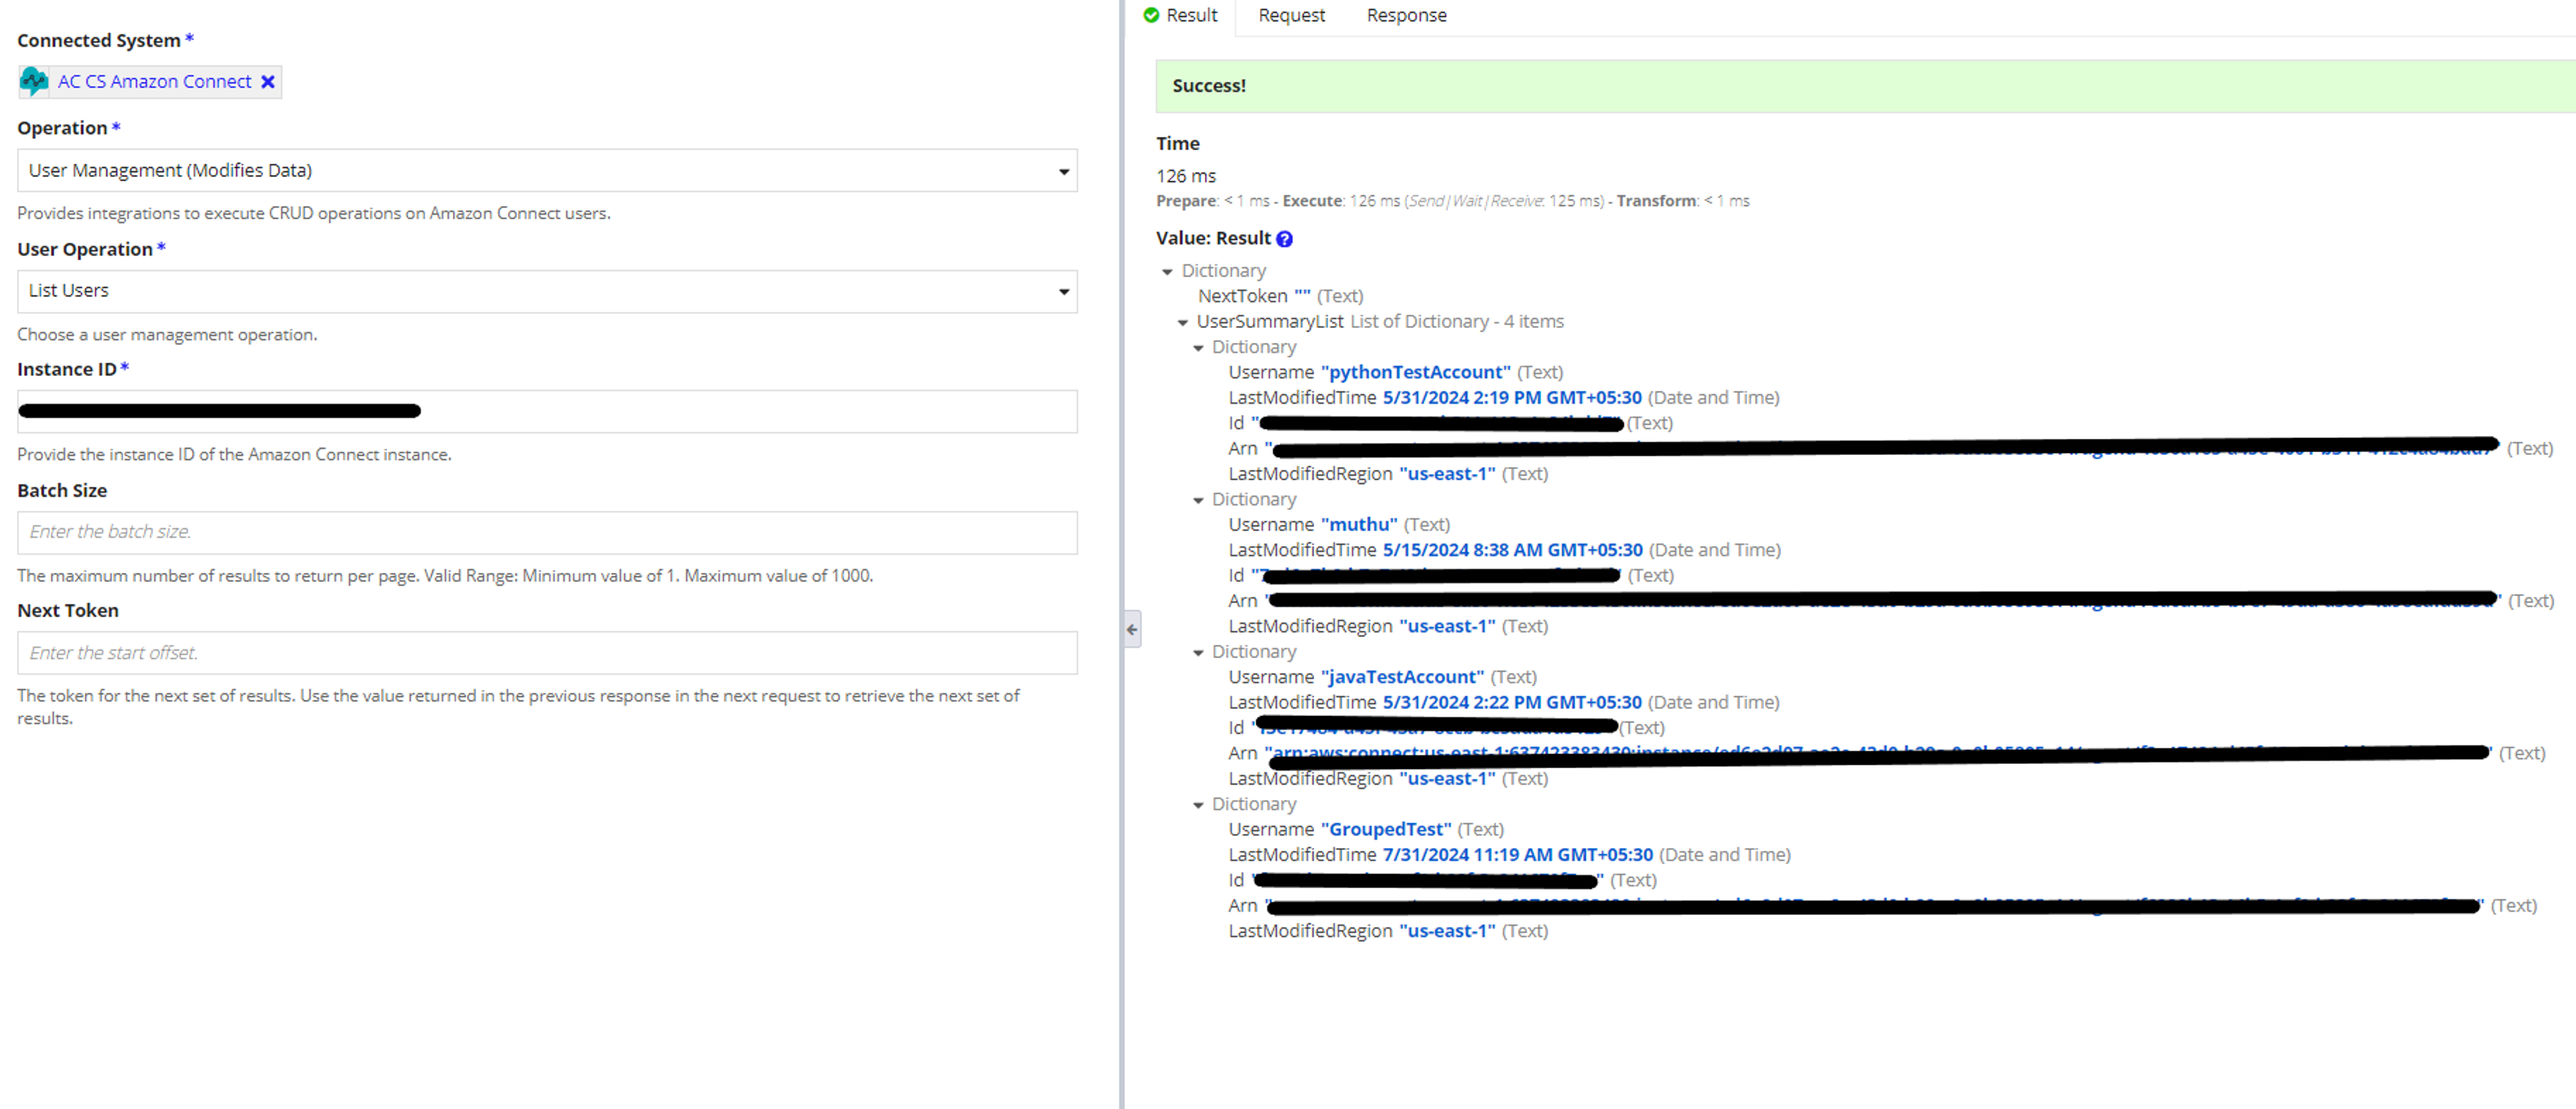The height and width of the screenshot is (1109, 2576).
Task: Click the NextToken row in the result
Action: [x=1280, y=296]
